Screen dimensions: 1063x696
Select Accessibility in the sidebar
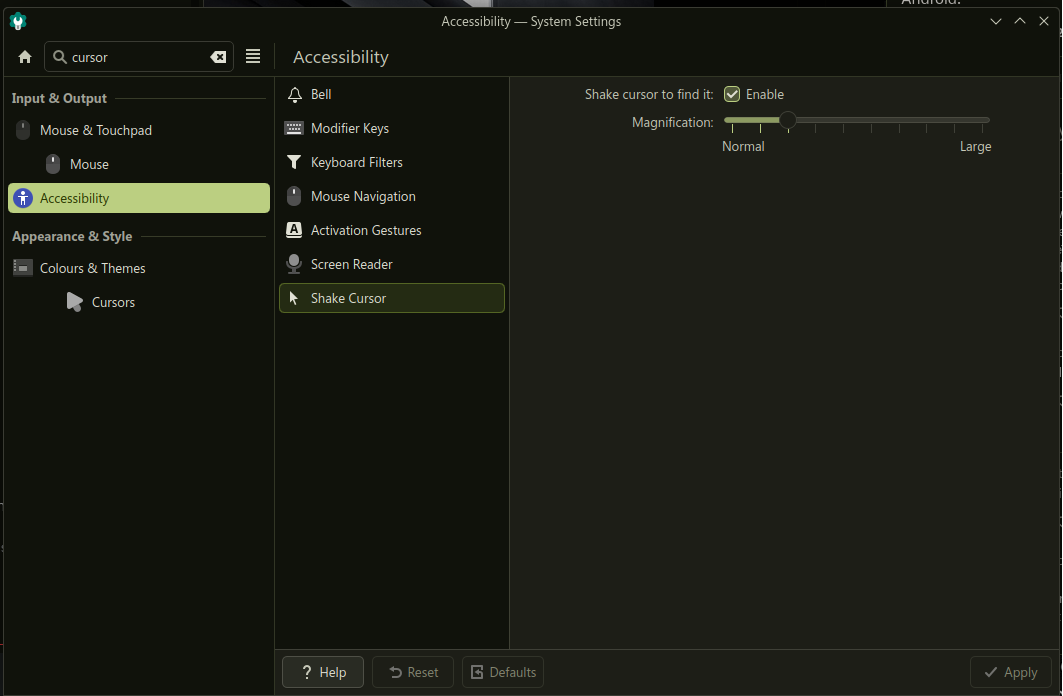click(x=139, y=198)
